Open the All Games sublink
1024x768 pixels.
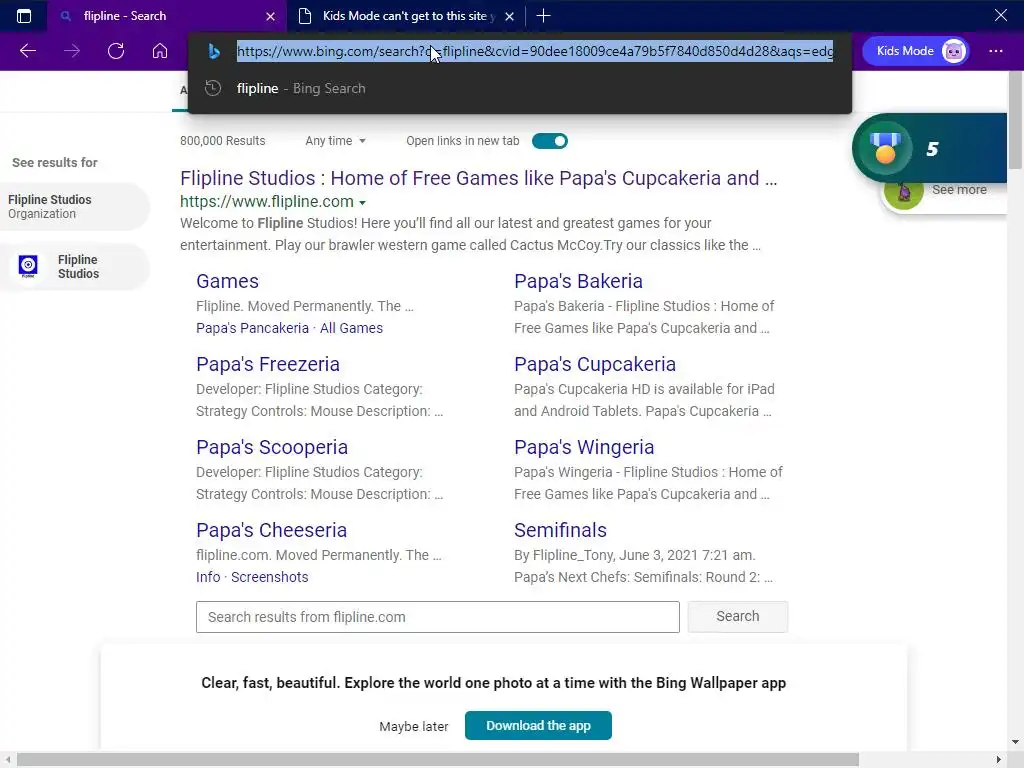(x=351, y=328)
